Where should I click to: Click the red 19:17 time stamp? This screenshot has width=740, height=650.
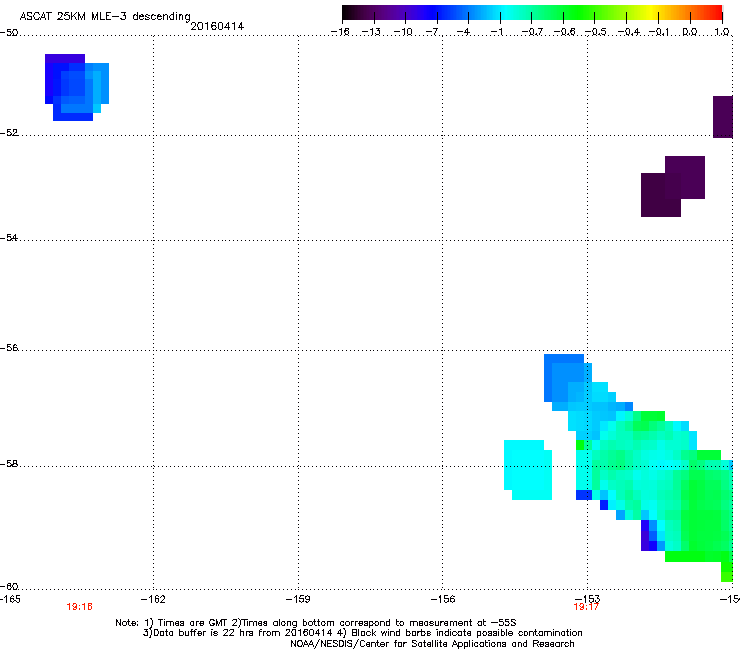click(586, 607)
